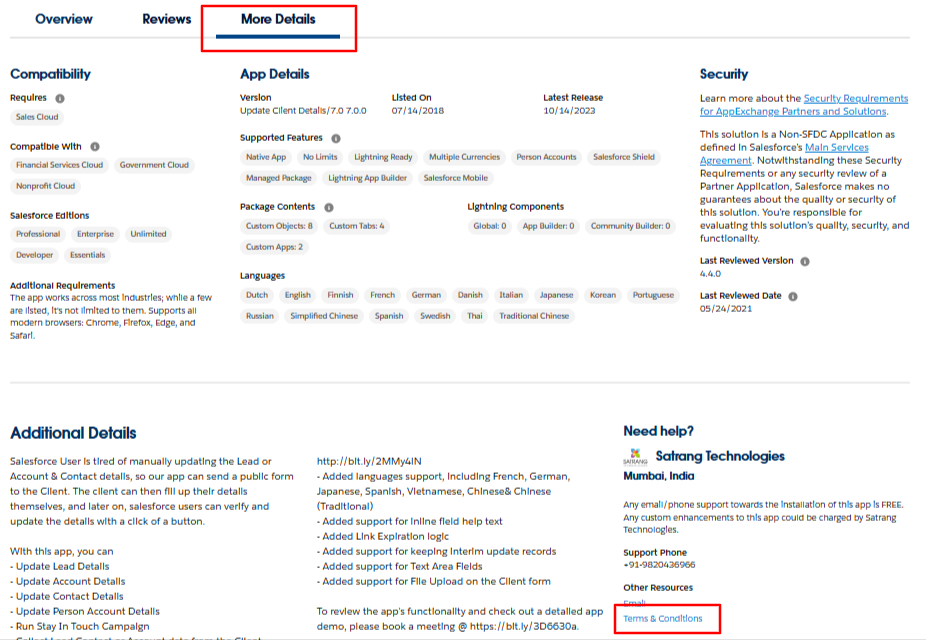Click the Multiple Currencies feature tag
The width and height of the screenshot is (926, 640).
[x=464, y=157]
